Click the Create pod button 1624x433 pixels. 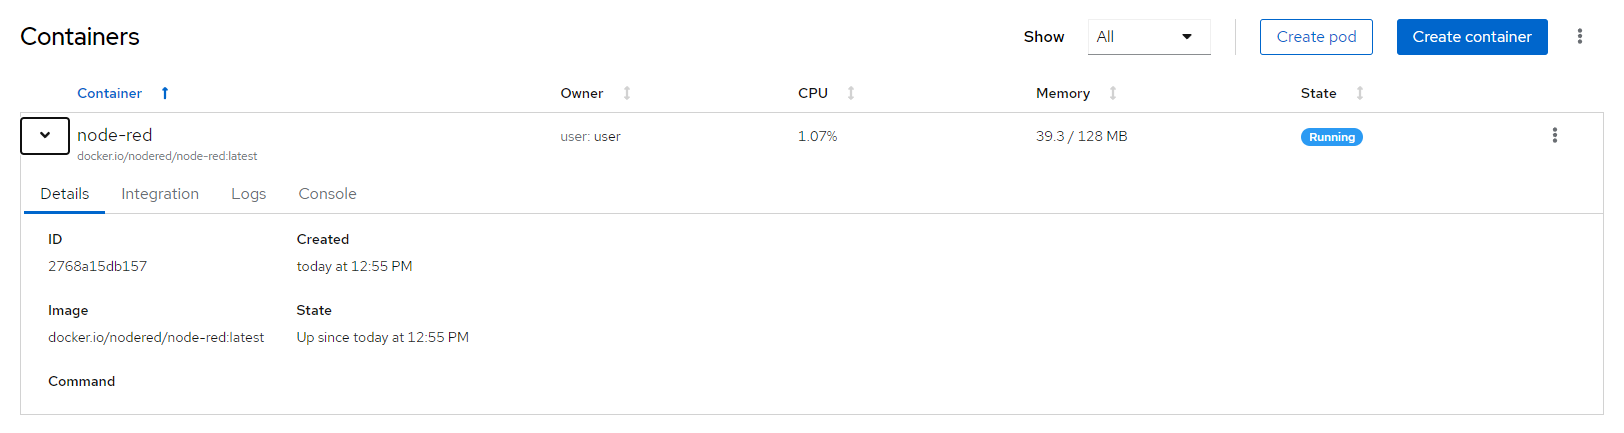click(x=1315, y=37)
